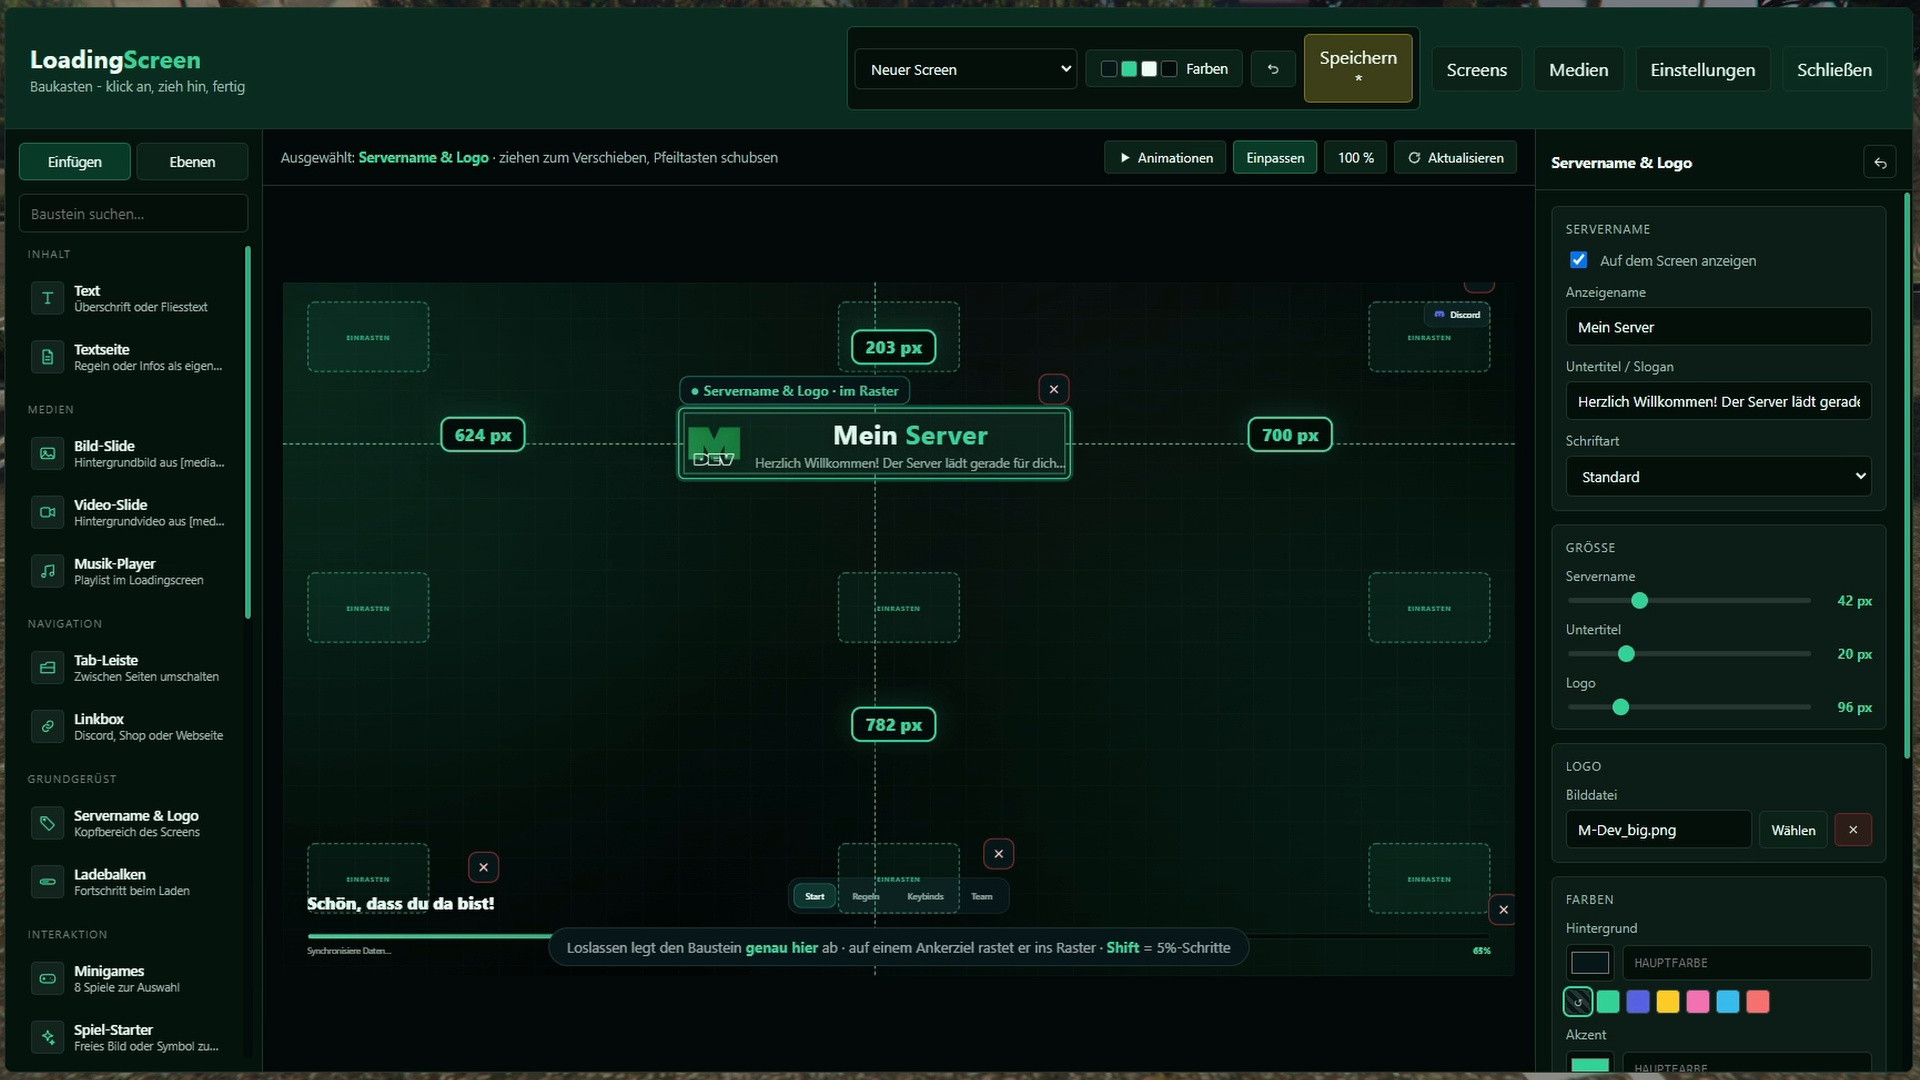This screenshot has height=1080, width=1920.
Task: Pick the yellow Hintergrund color swatch
Action: click(x=1668, y=1002)
